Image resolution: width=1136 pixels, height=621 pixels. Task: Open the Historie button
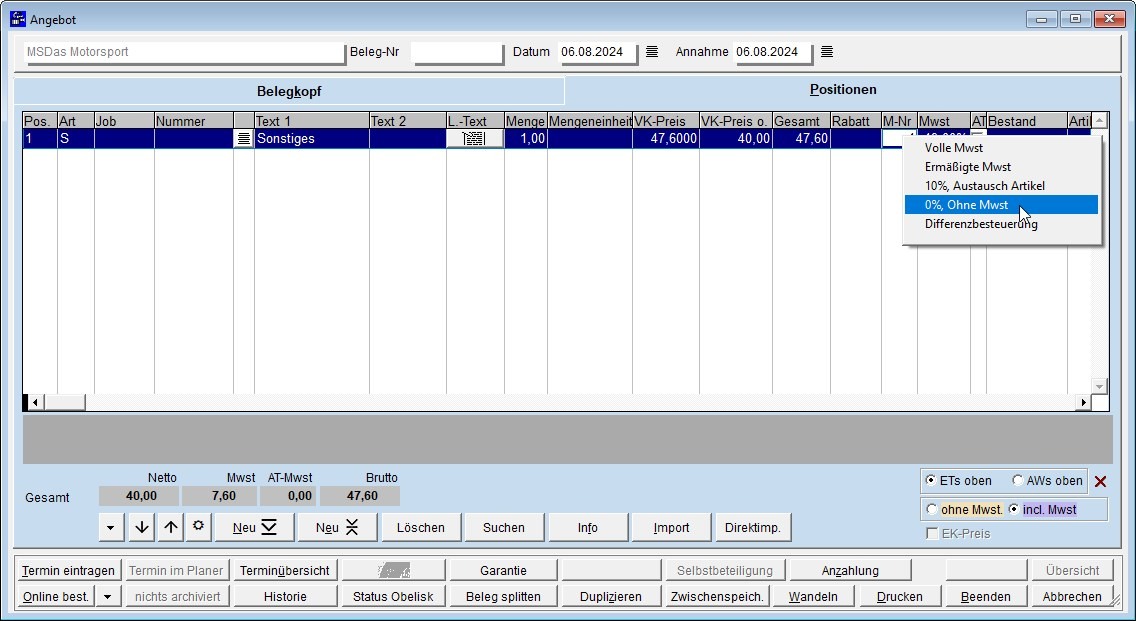(285, 597)
